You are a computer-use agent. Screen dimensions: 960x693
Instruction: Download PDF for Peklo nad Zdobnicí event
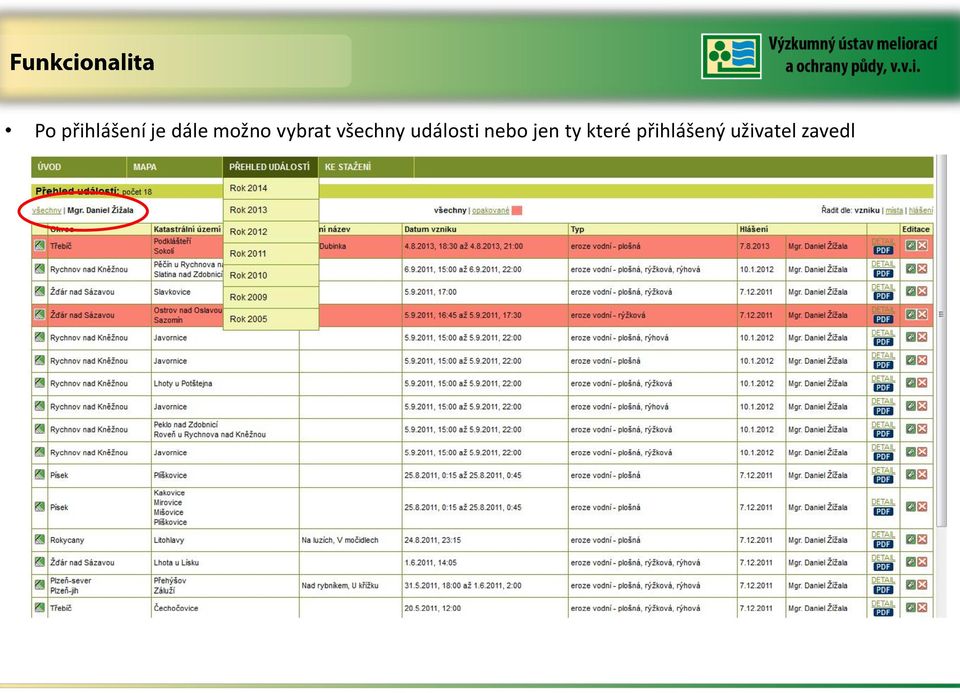click(883, 433)
